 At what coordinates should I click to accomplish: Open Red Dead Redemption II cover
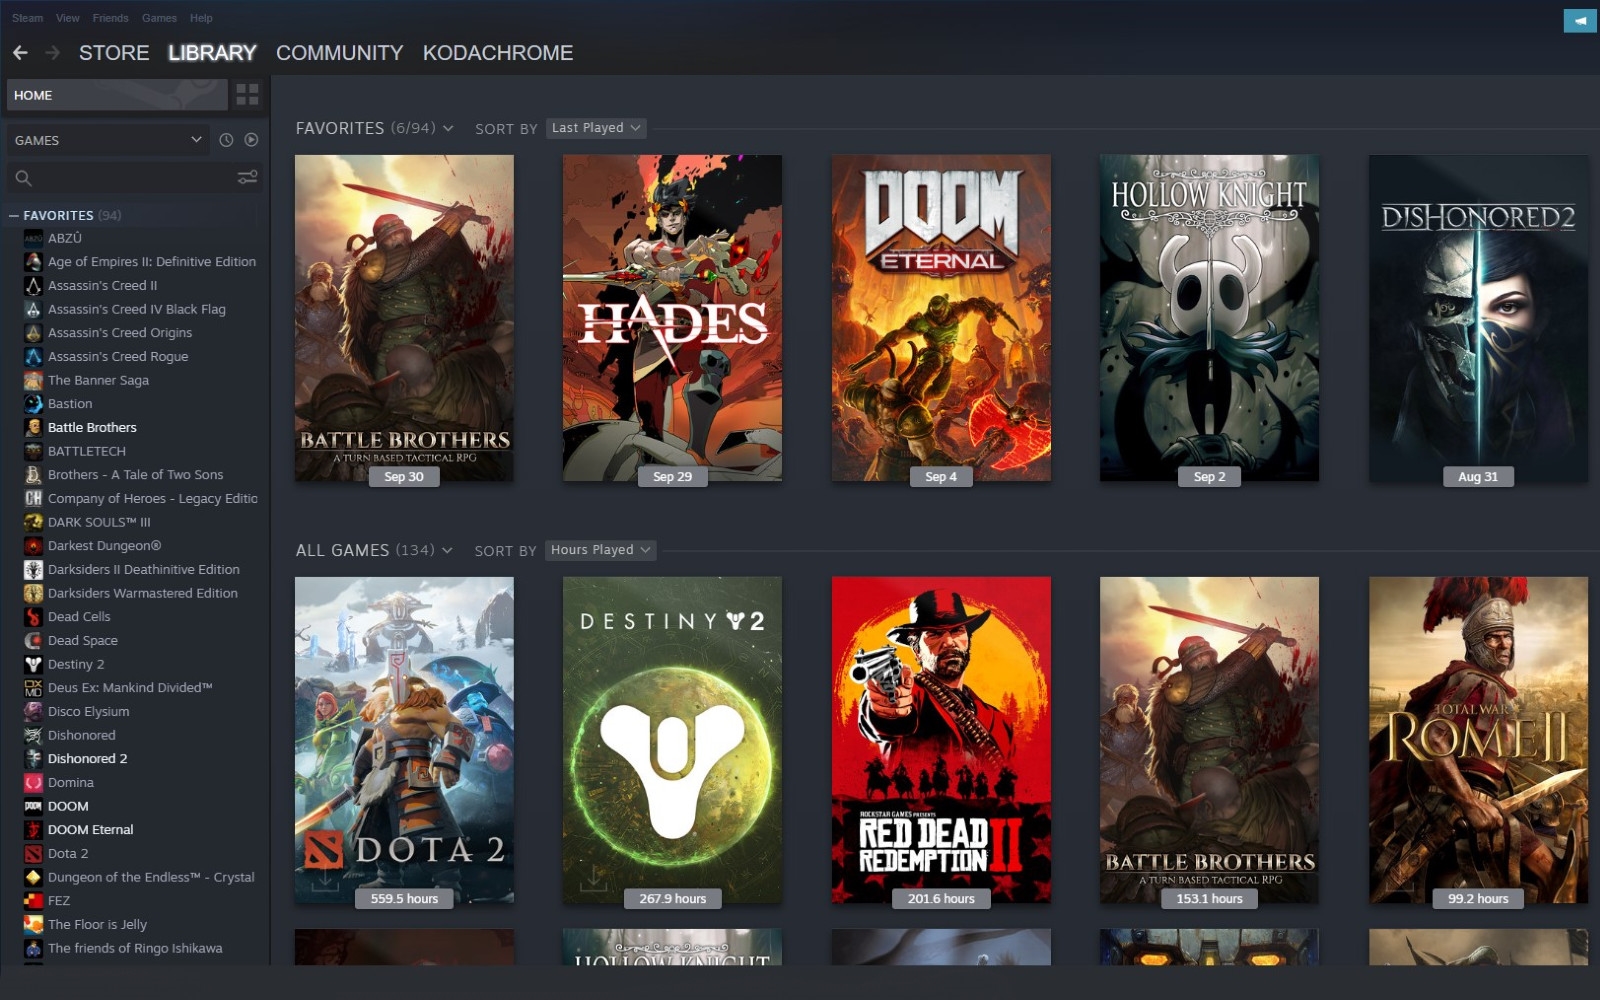[941, 740]
